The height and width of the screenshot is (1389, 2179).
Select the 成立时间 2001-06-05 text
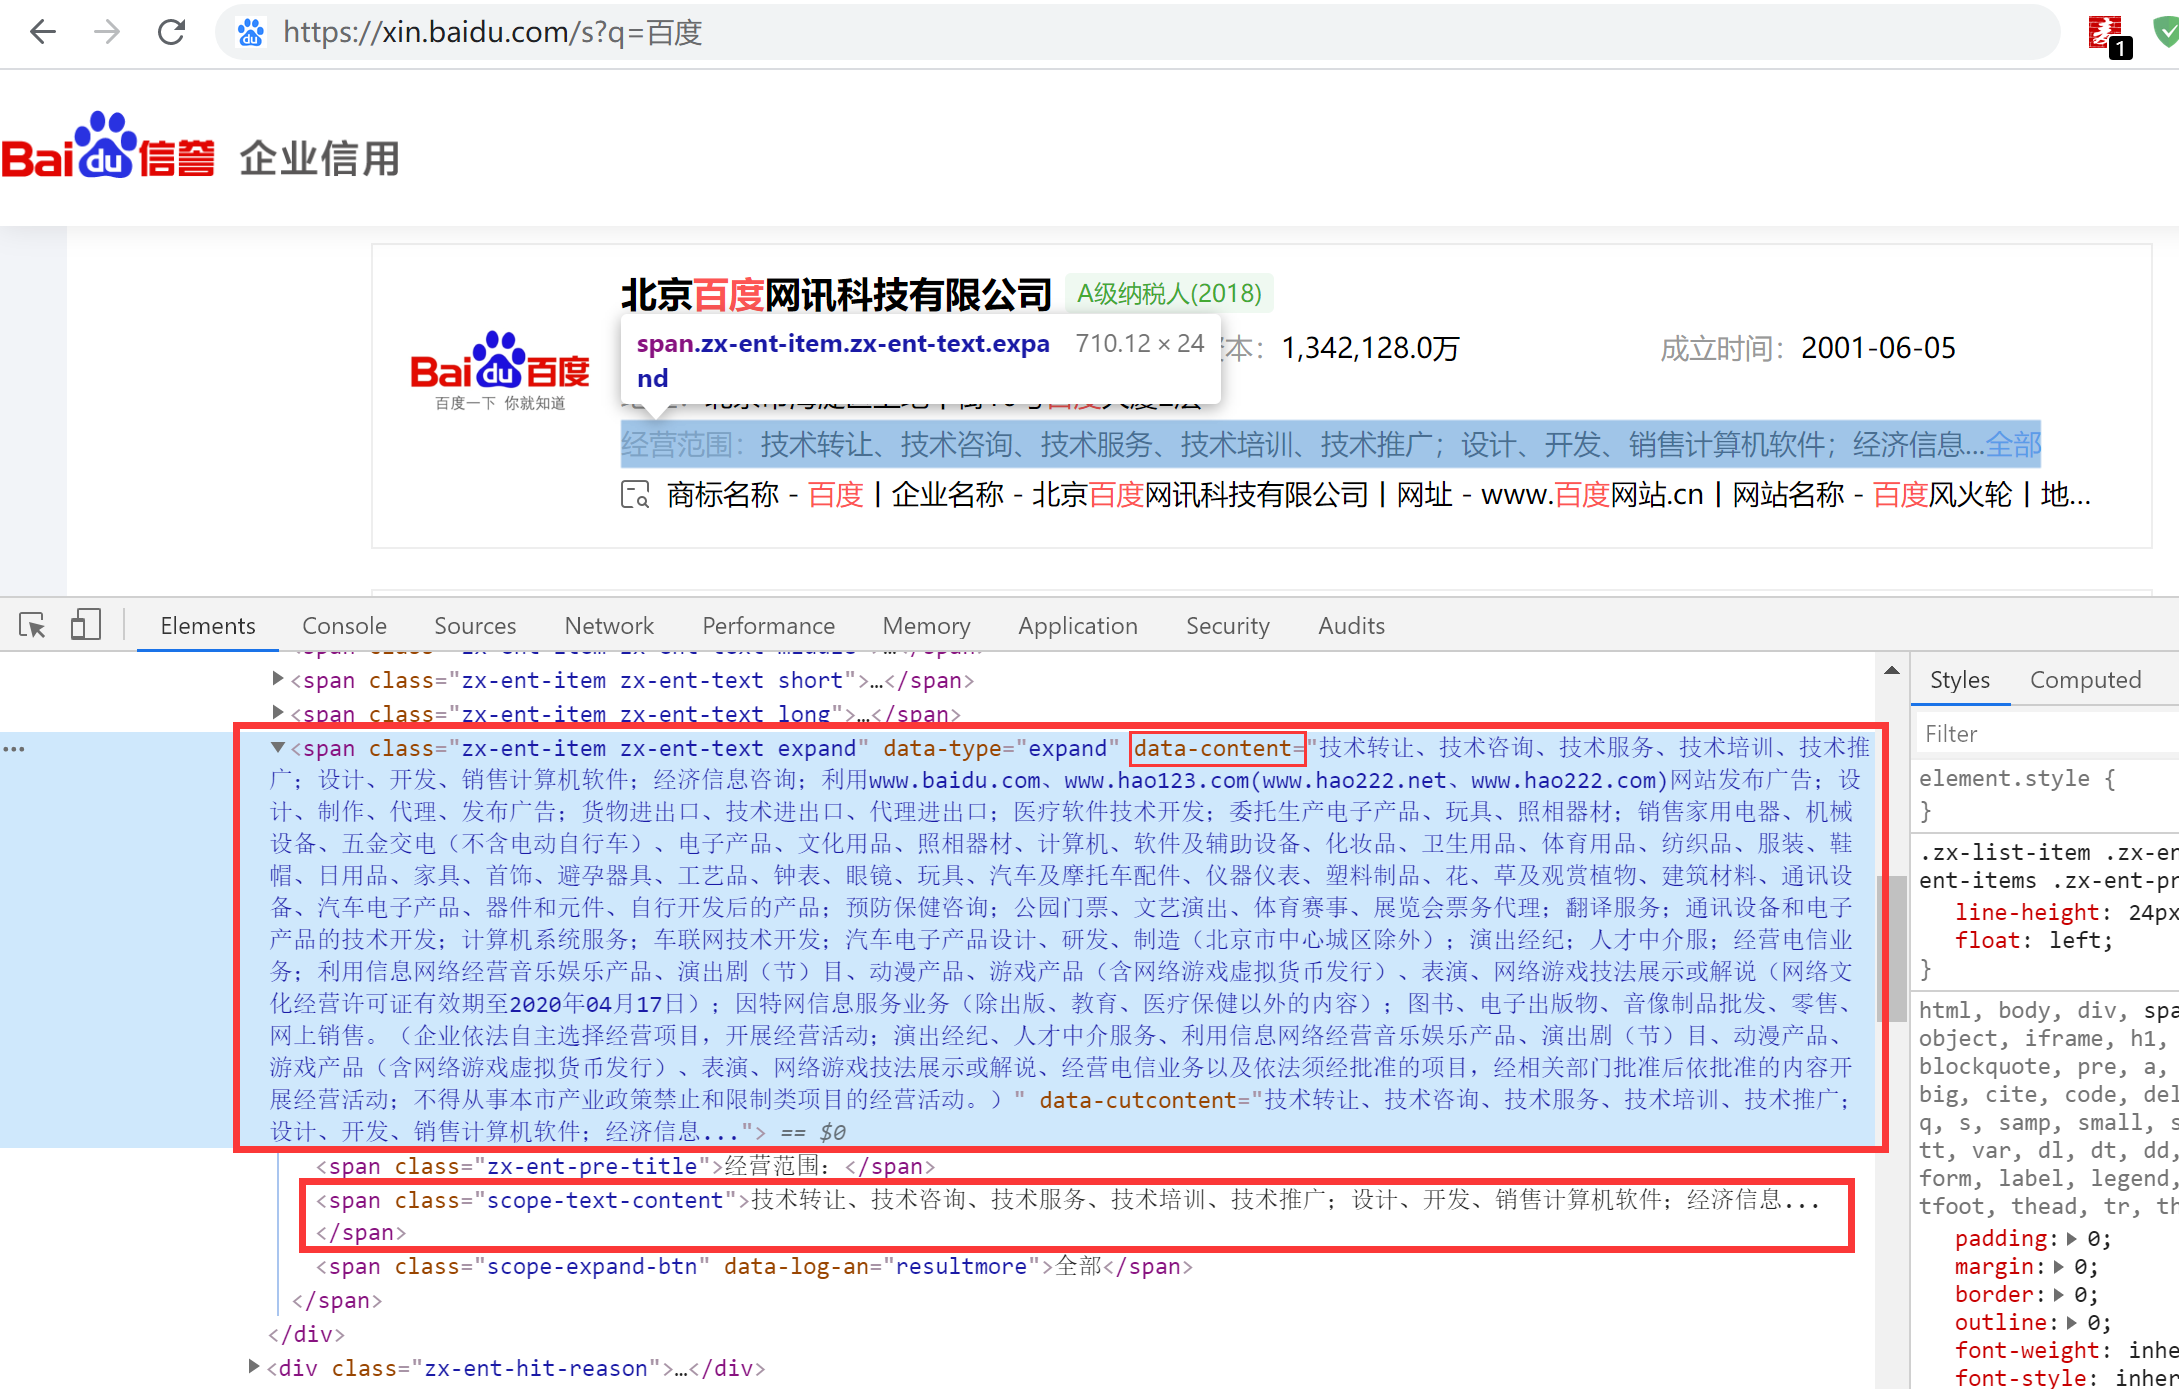1808,348
